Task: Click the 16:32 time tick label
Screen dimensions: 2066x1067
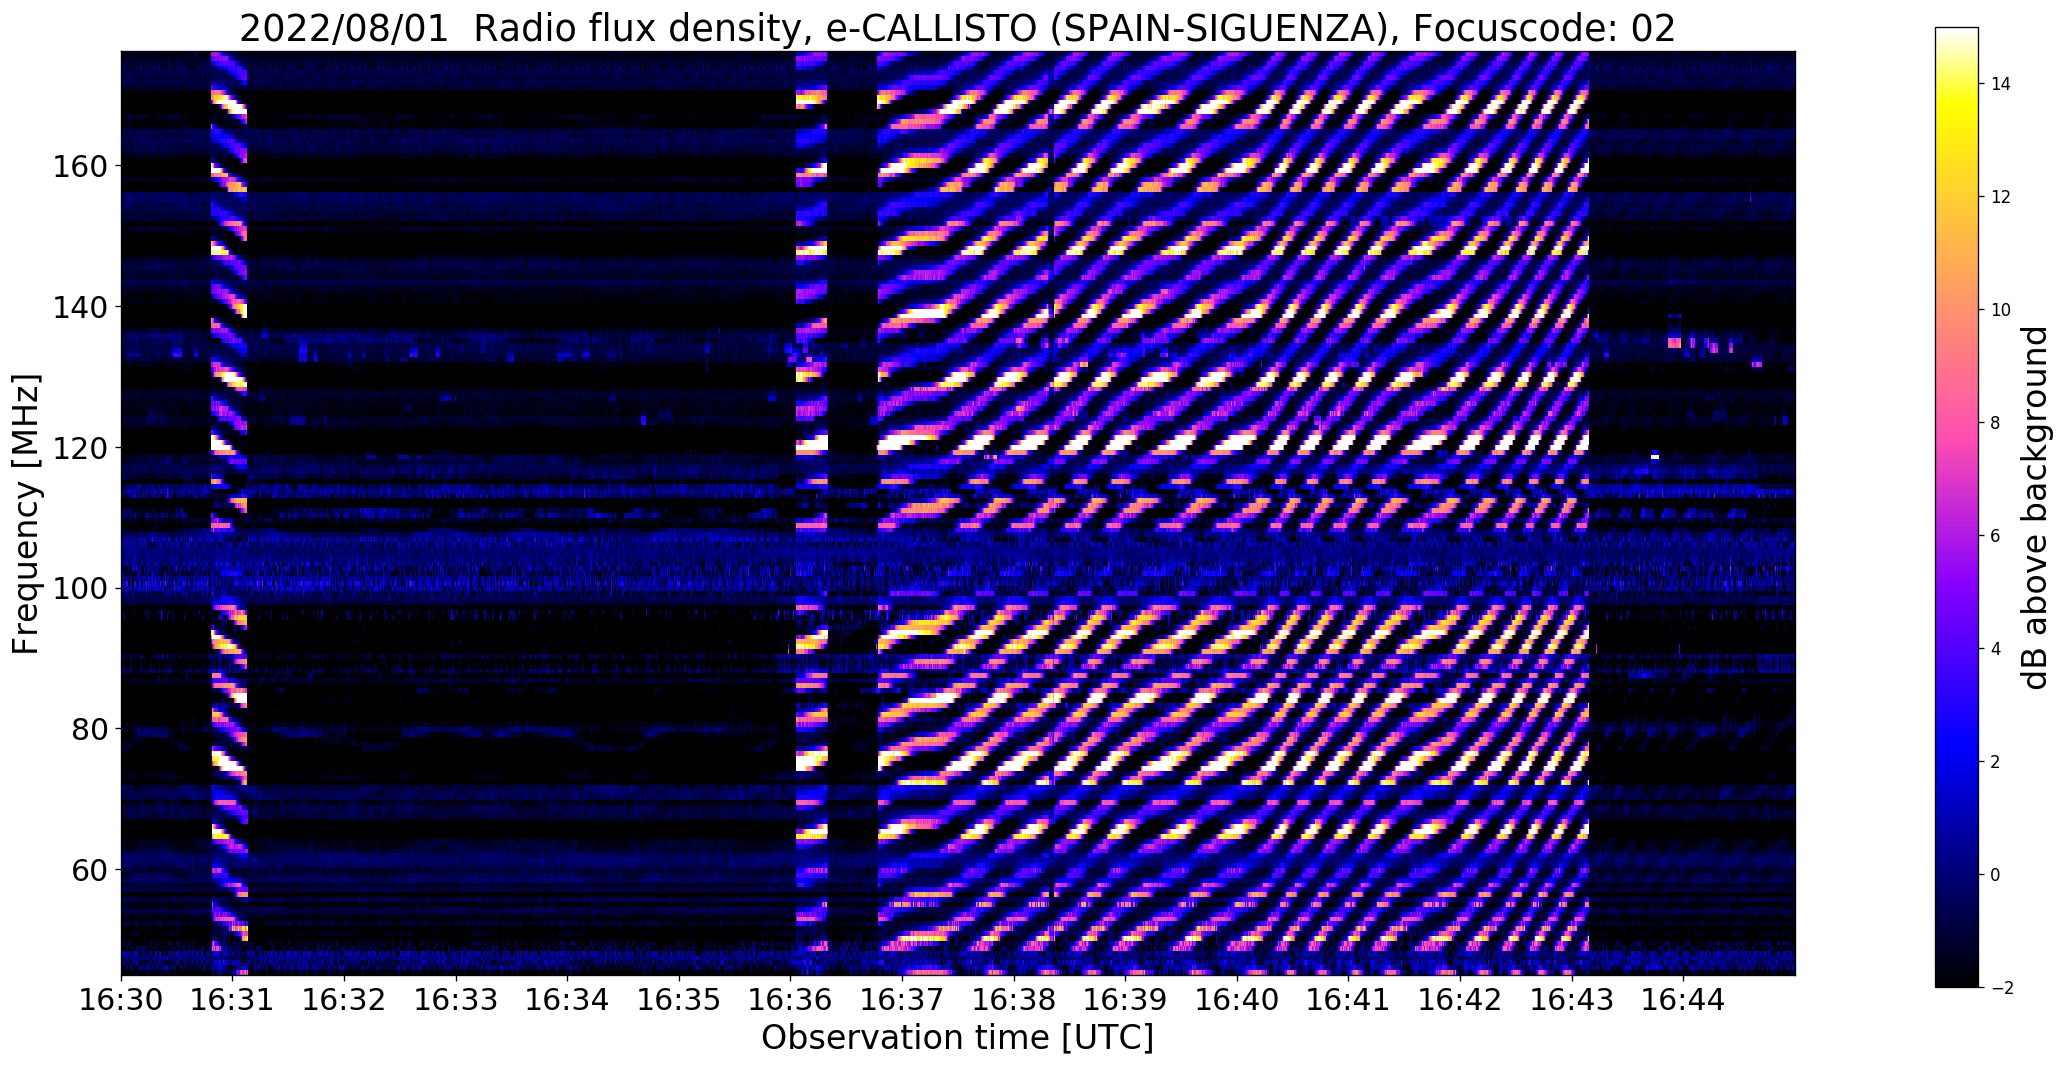Action: [344, 1000]
